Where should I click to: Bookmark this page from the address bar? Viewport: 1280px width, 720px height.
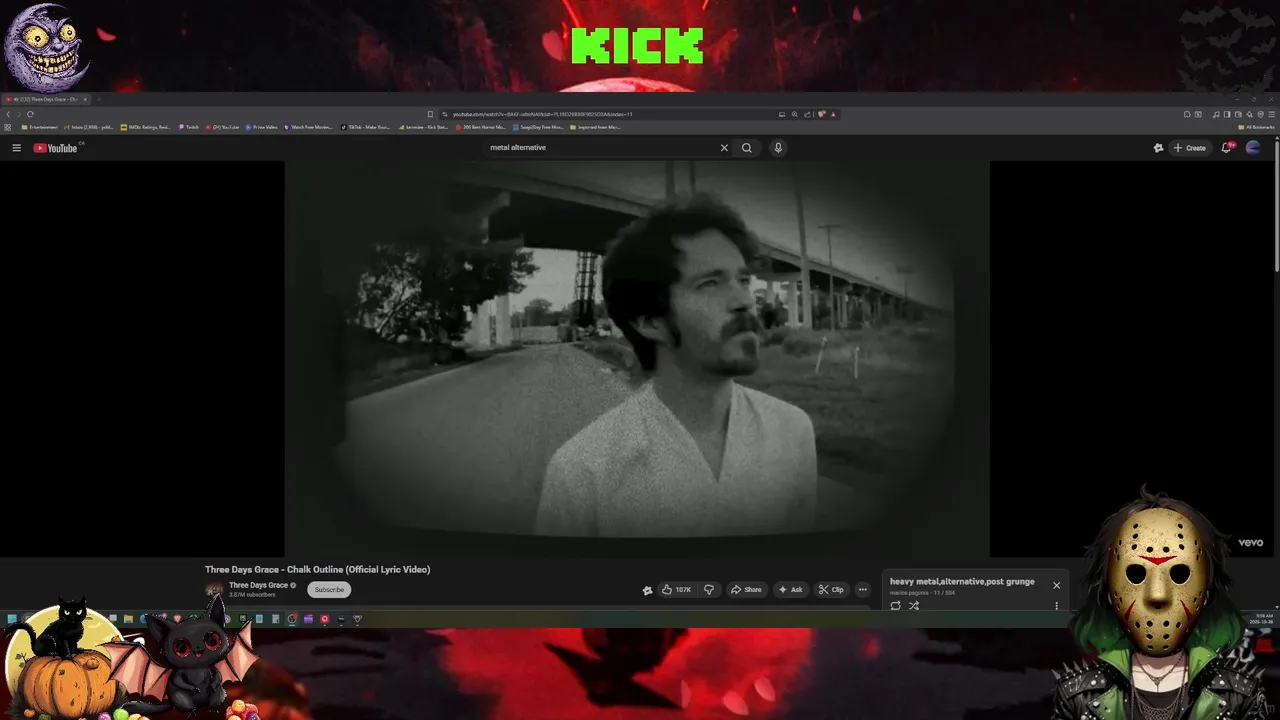pos(430,114)
